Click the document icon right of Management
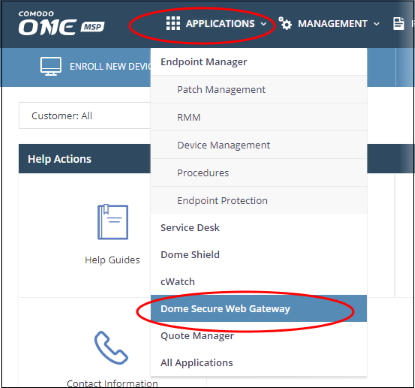 pyautogui.click(x=398, y=24)
